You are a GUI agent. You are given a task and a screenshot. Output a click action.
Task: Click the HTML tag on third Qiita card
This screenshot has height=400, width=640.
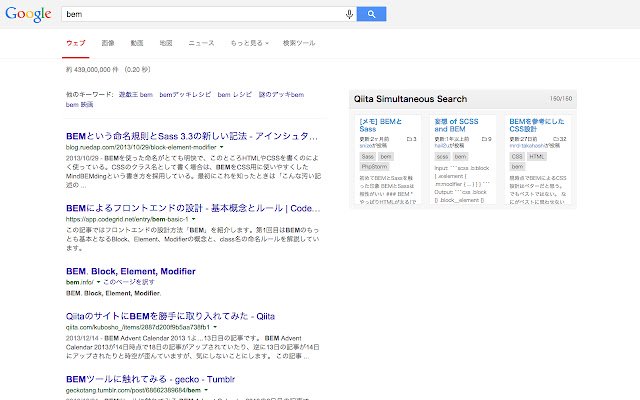coord(536,157)
